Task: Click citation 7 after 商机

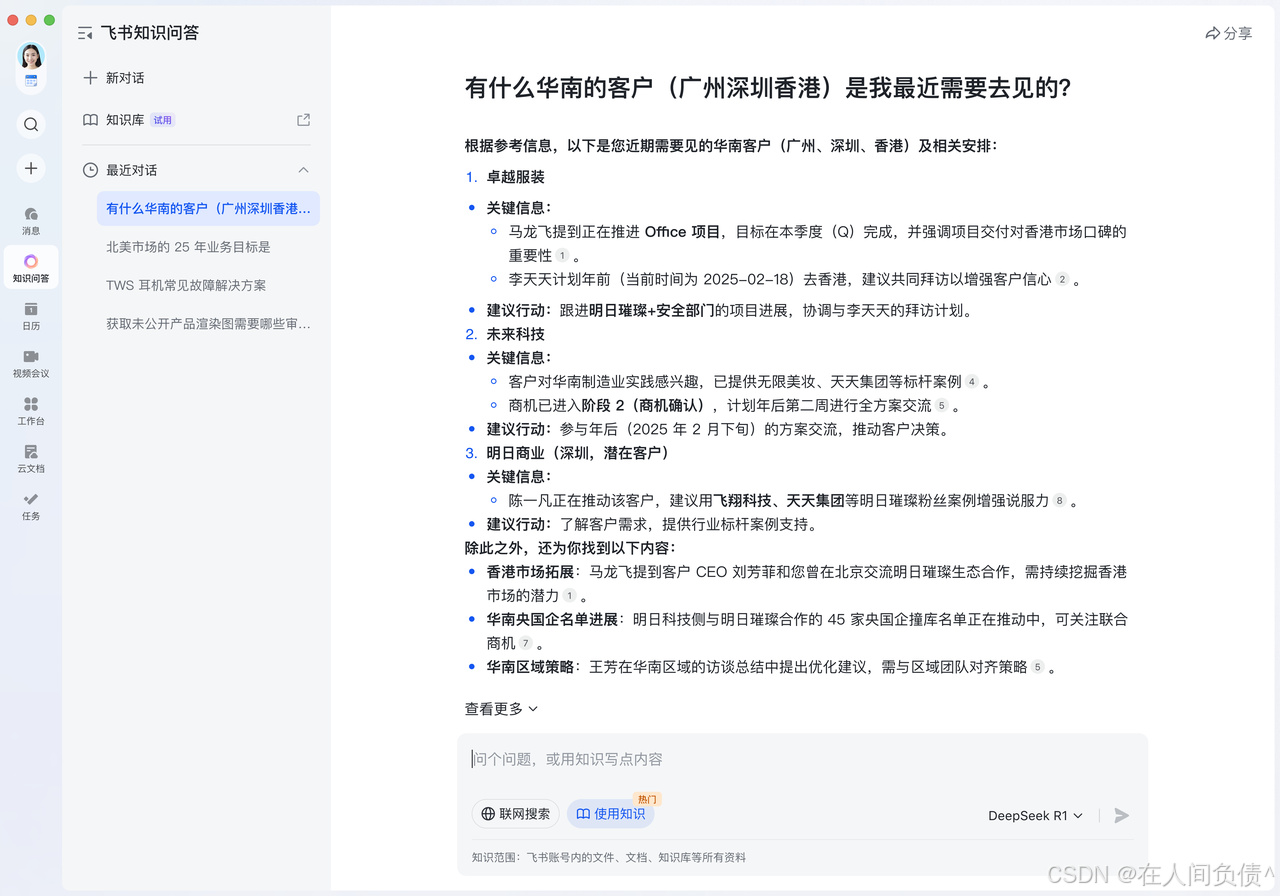Action: [525, 643]
